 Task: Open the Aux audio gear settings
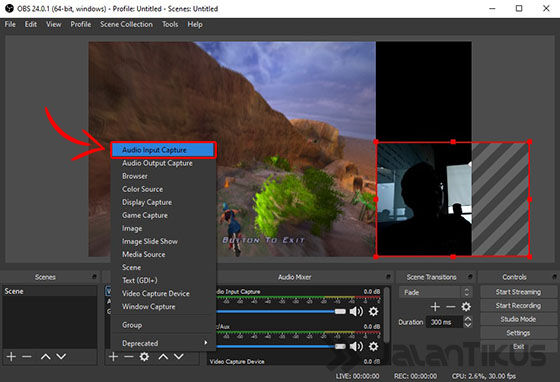373,346
